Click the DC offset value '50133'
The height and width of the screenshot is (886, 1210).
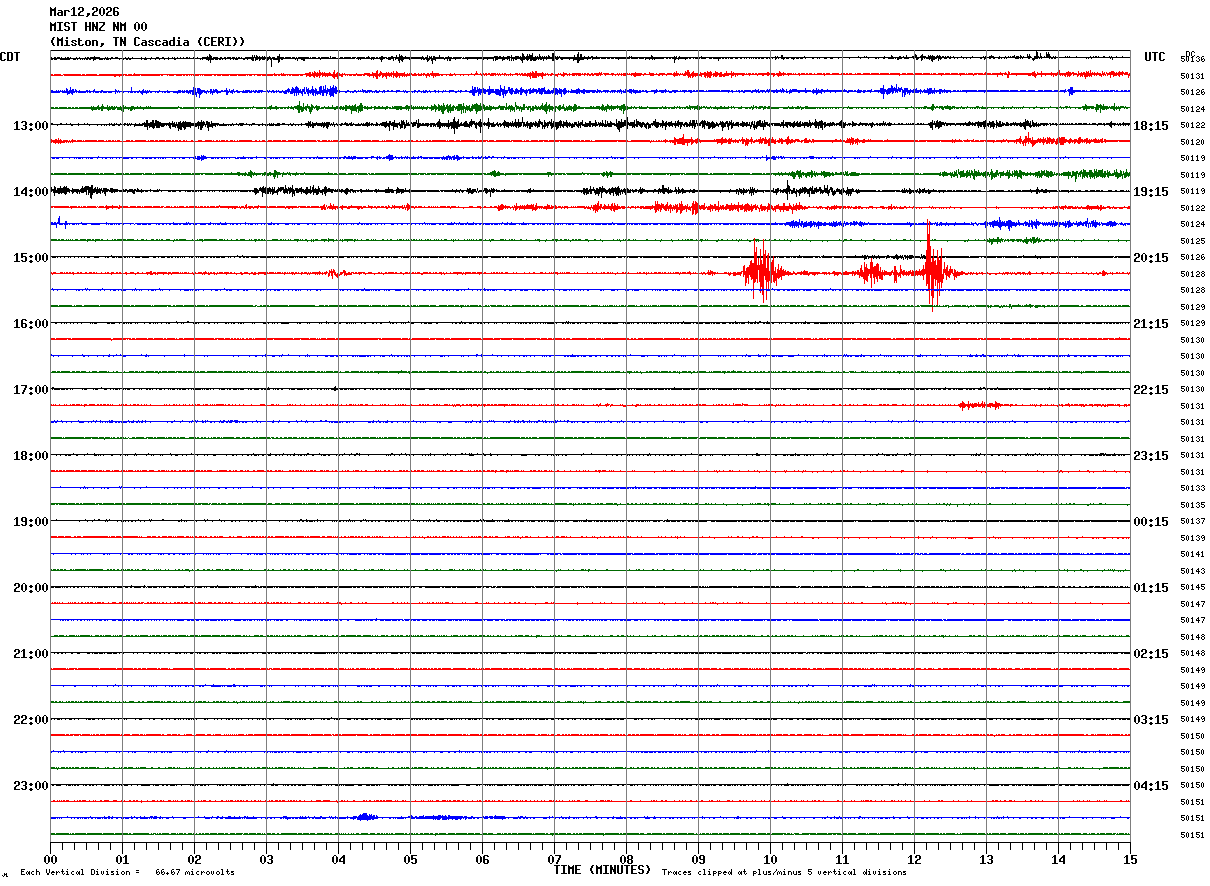(1193, 488)
